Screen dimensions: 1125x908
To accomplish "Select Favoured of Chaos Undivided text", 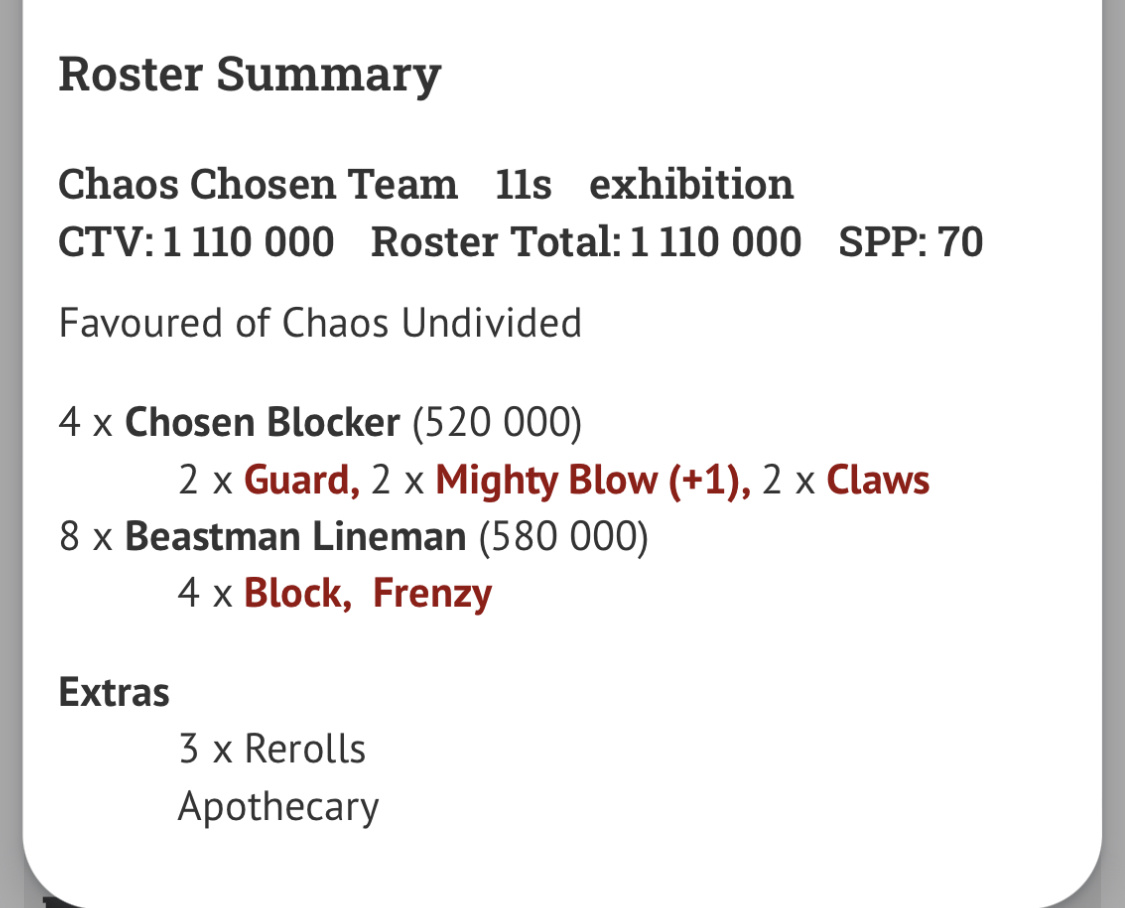I will [x=320, y=323].
